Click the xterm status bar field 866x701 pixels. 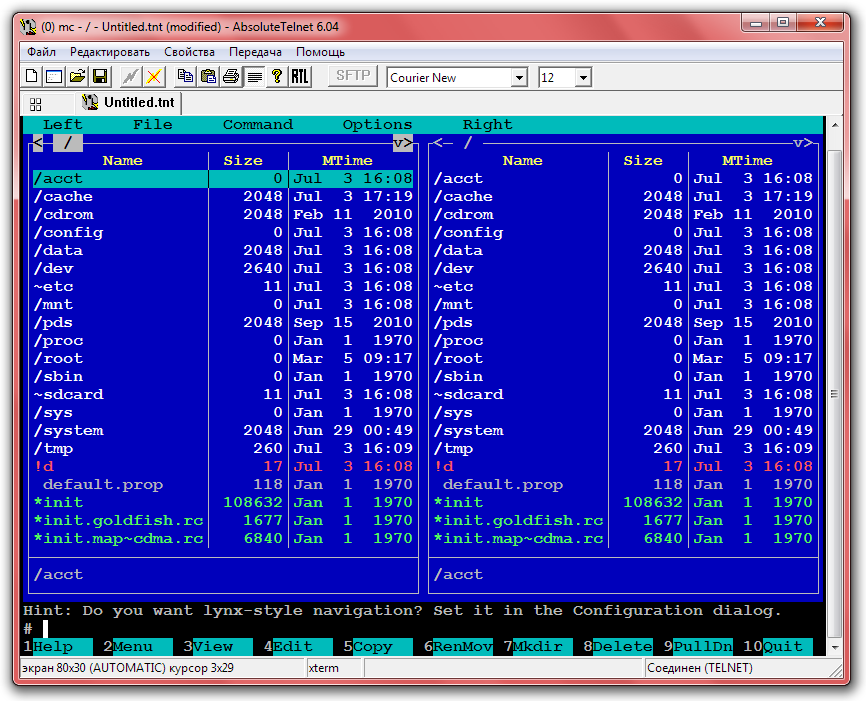tap(334, 668)
